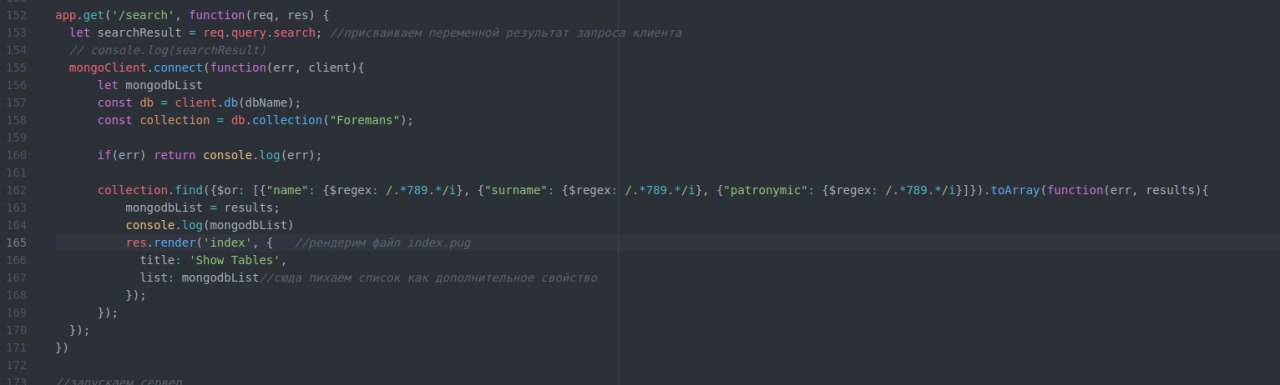This screenshot has height=385, width=1280.
Task: Click 'const collection' on line 158
Action: click(x=154, y=120)
